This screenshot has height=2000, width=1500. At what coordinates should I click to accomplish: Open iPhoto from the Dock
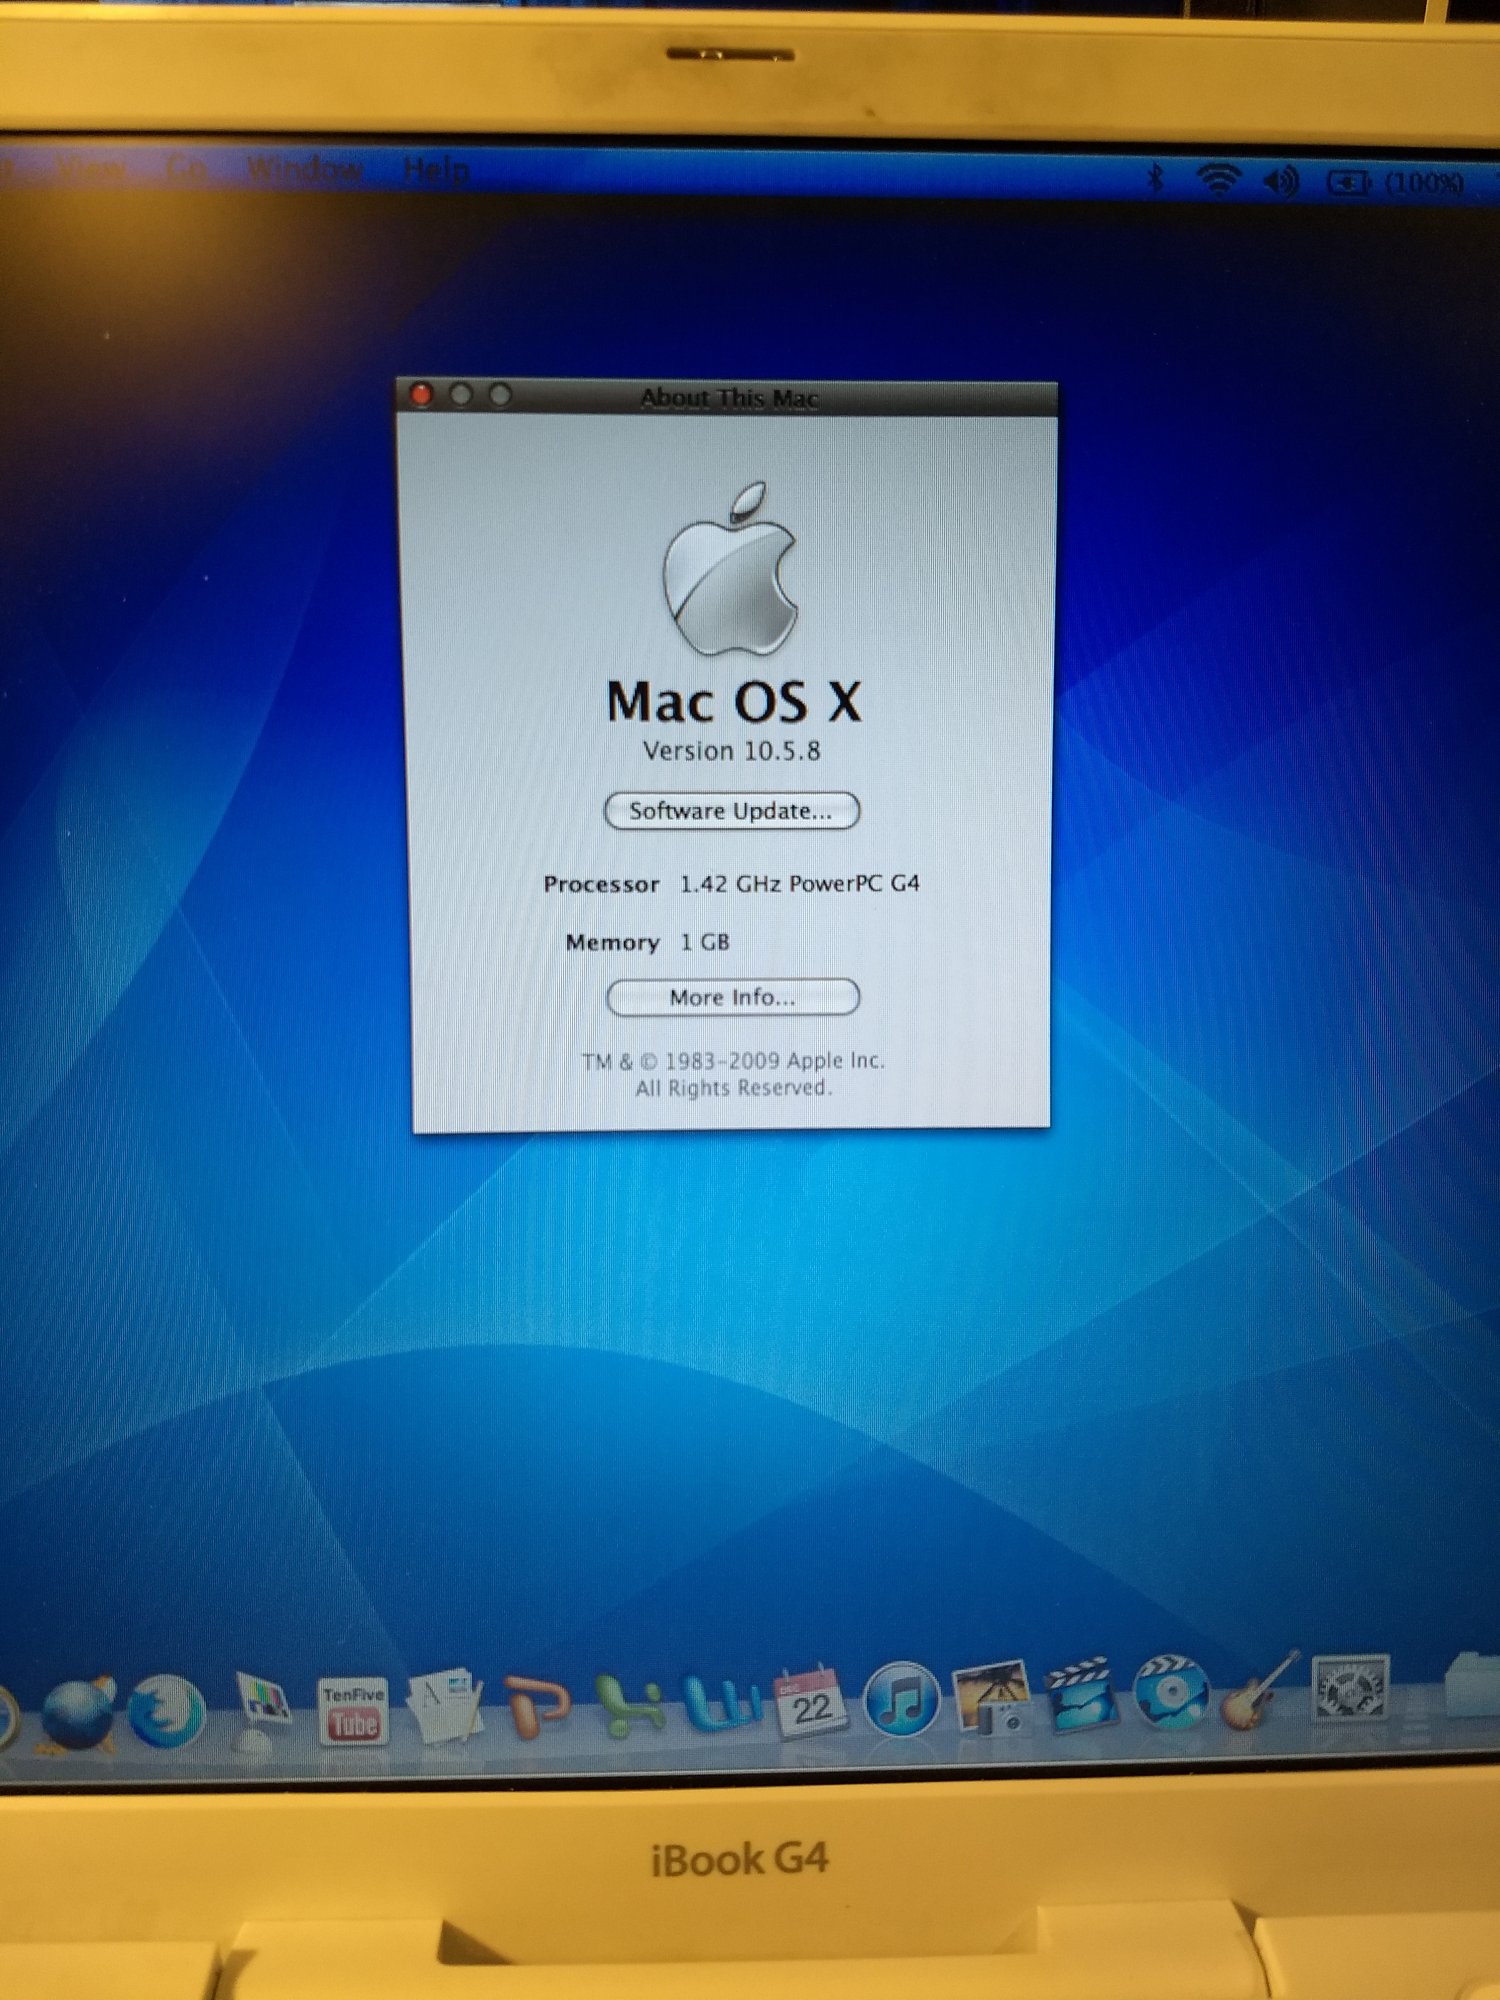(x=993, y=1696)
